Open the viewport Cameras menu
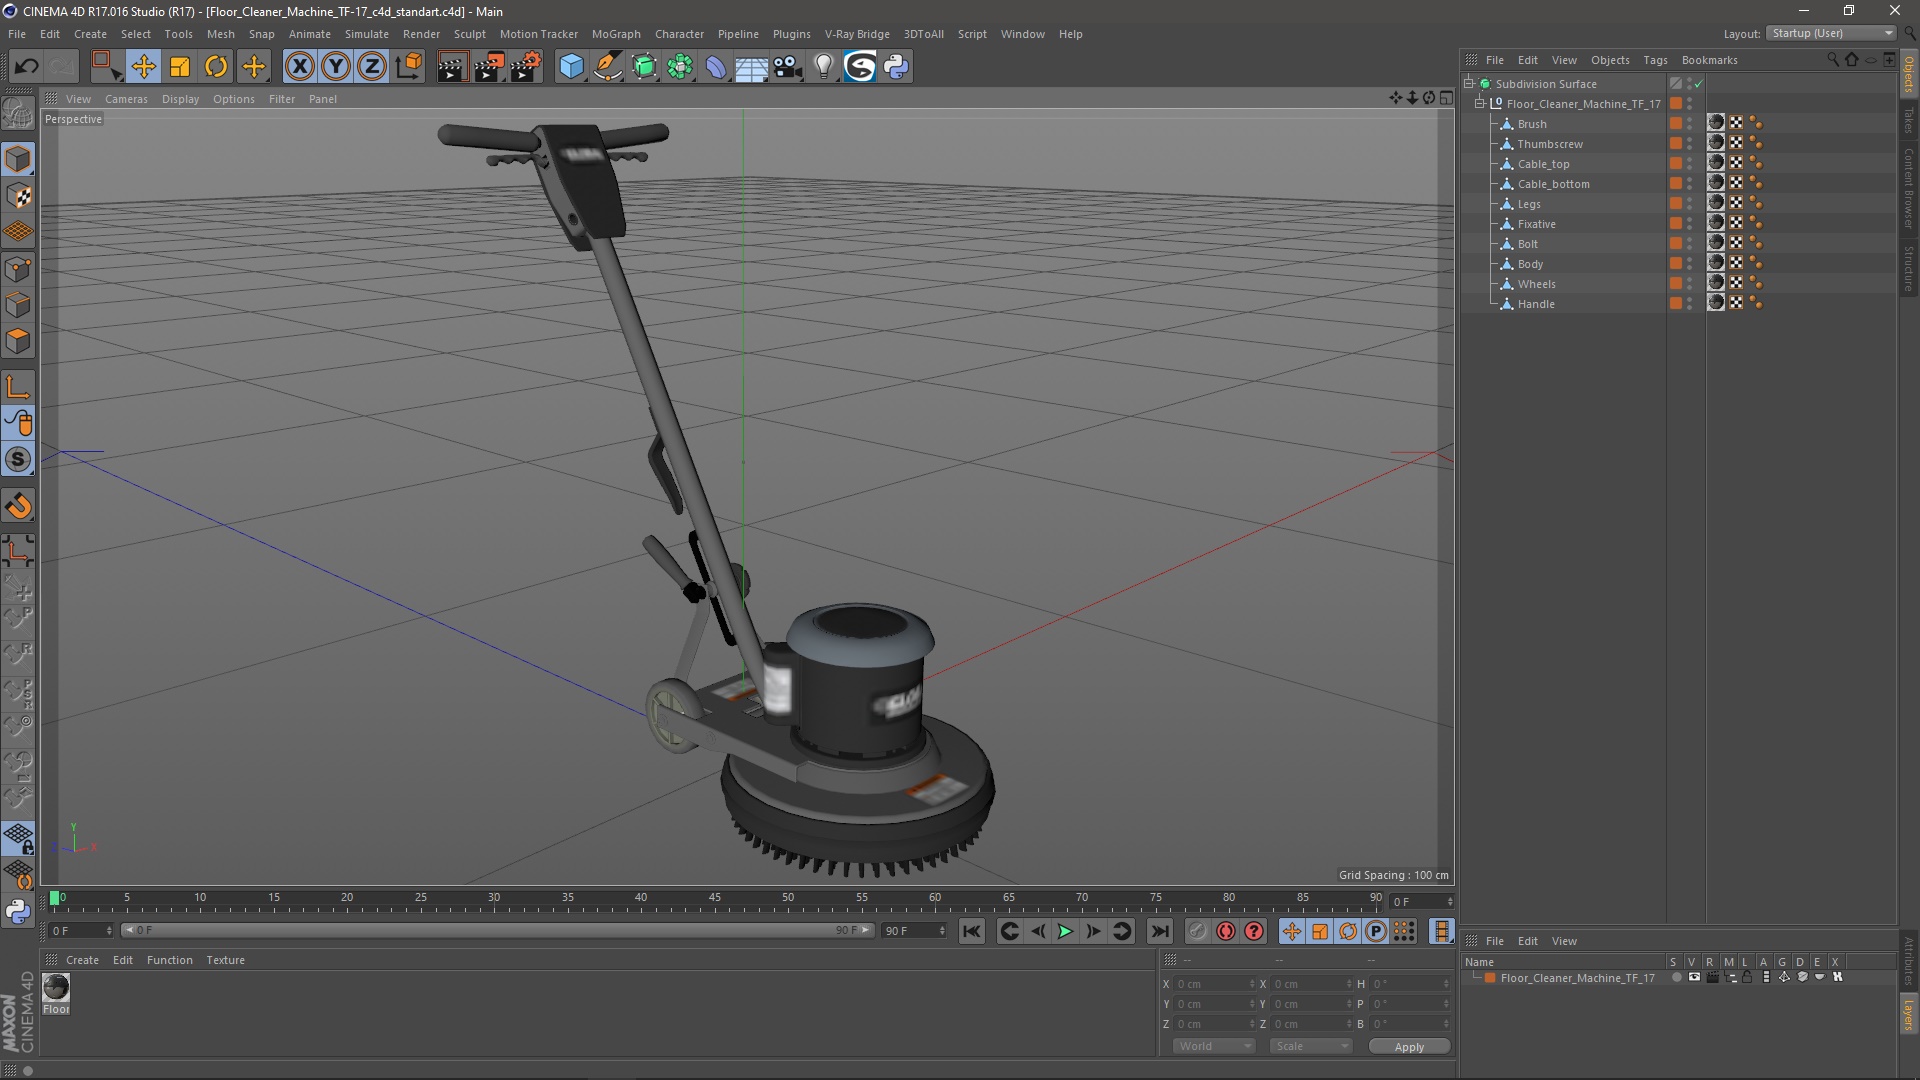Viewport: 1920px width, 1080px height. (126, 99)
